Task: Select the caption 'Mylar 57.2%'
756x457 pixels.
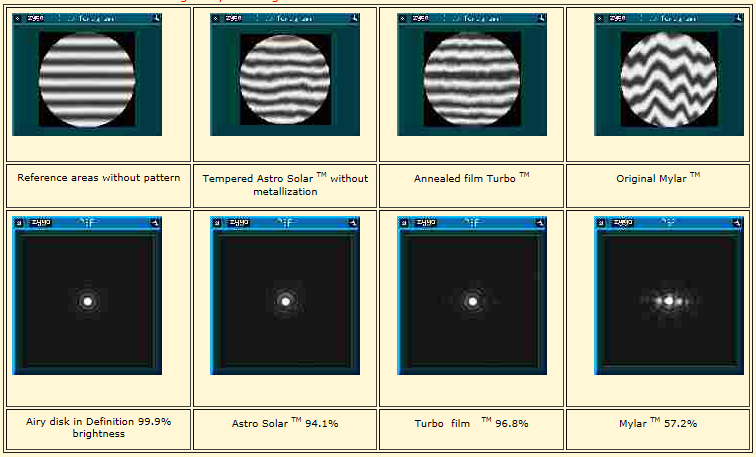Action: (x=658, y=423)
